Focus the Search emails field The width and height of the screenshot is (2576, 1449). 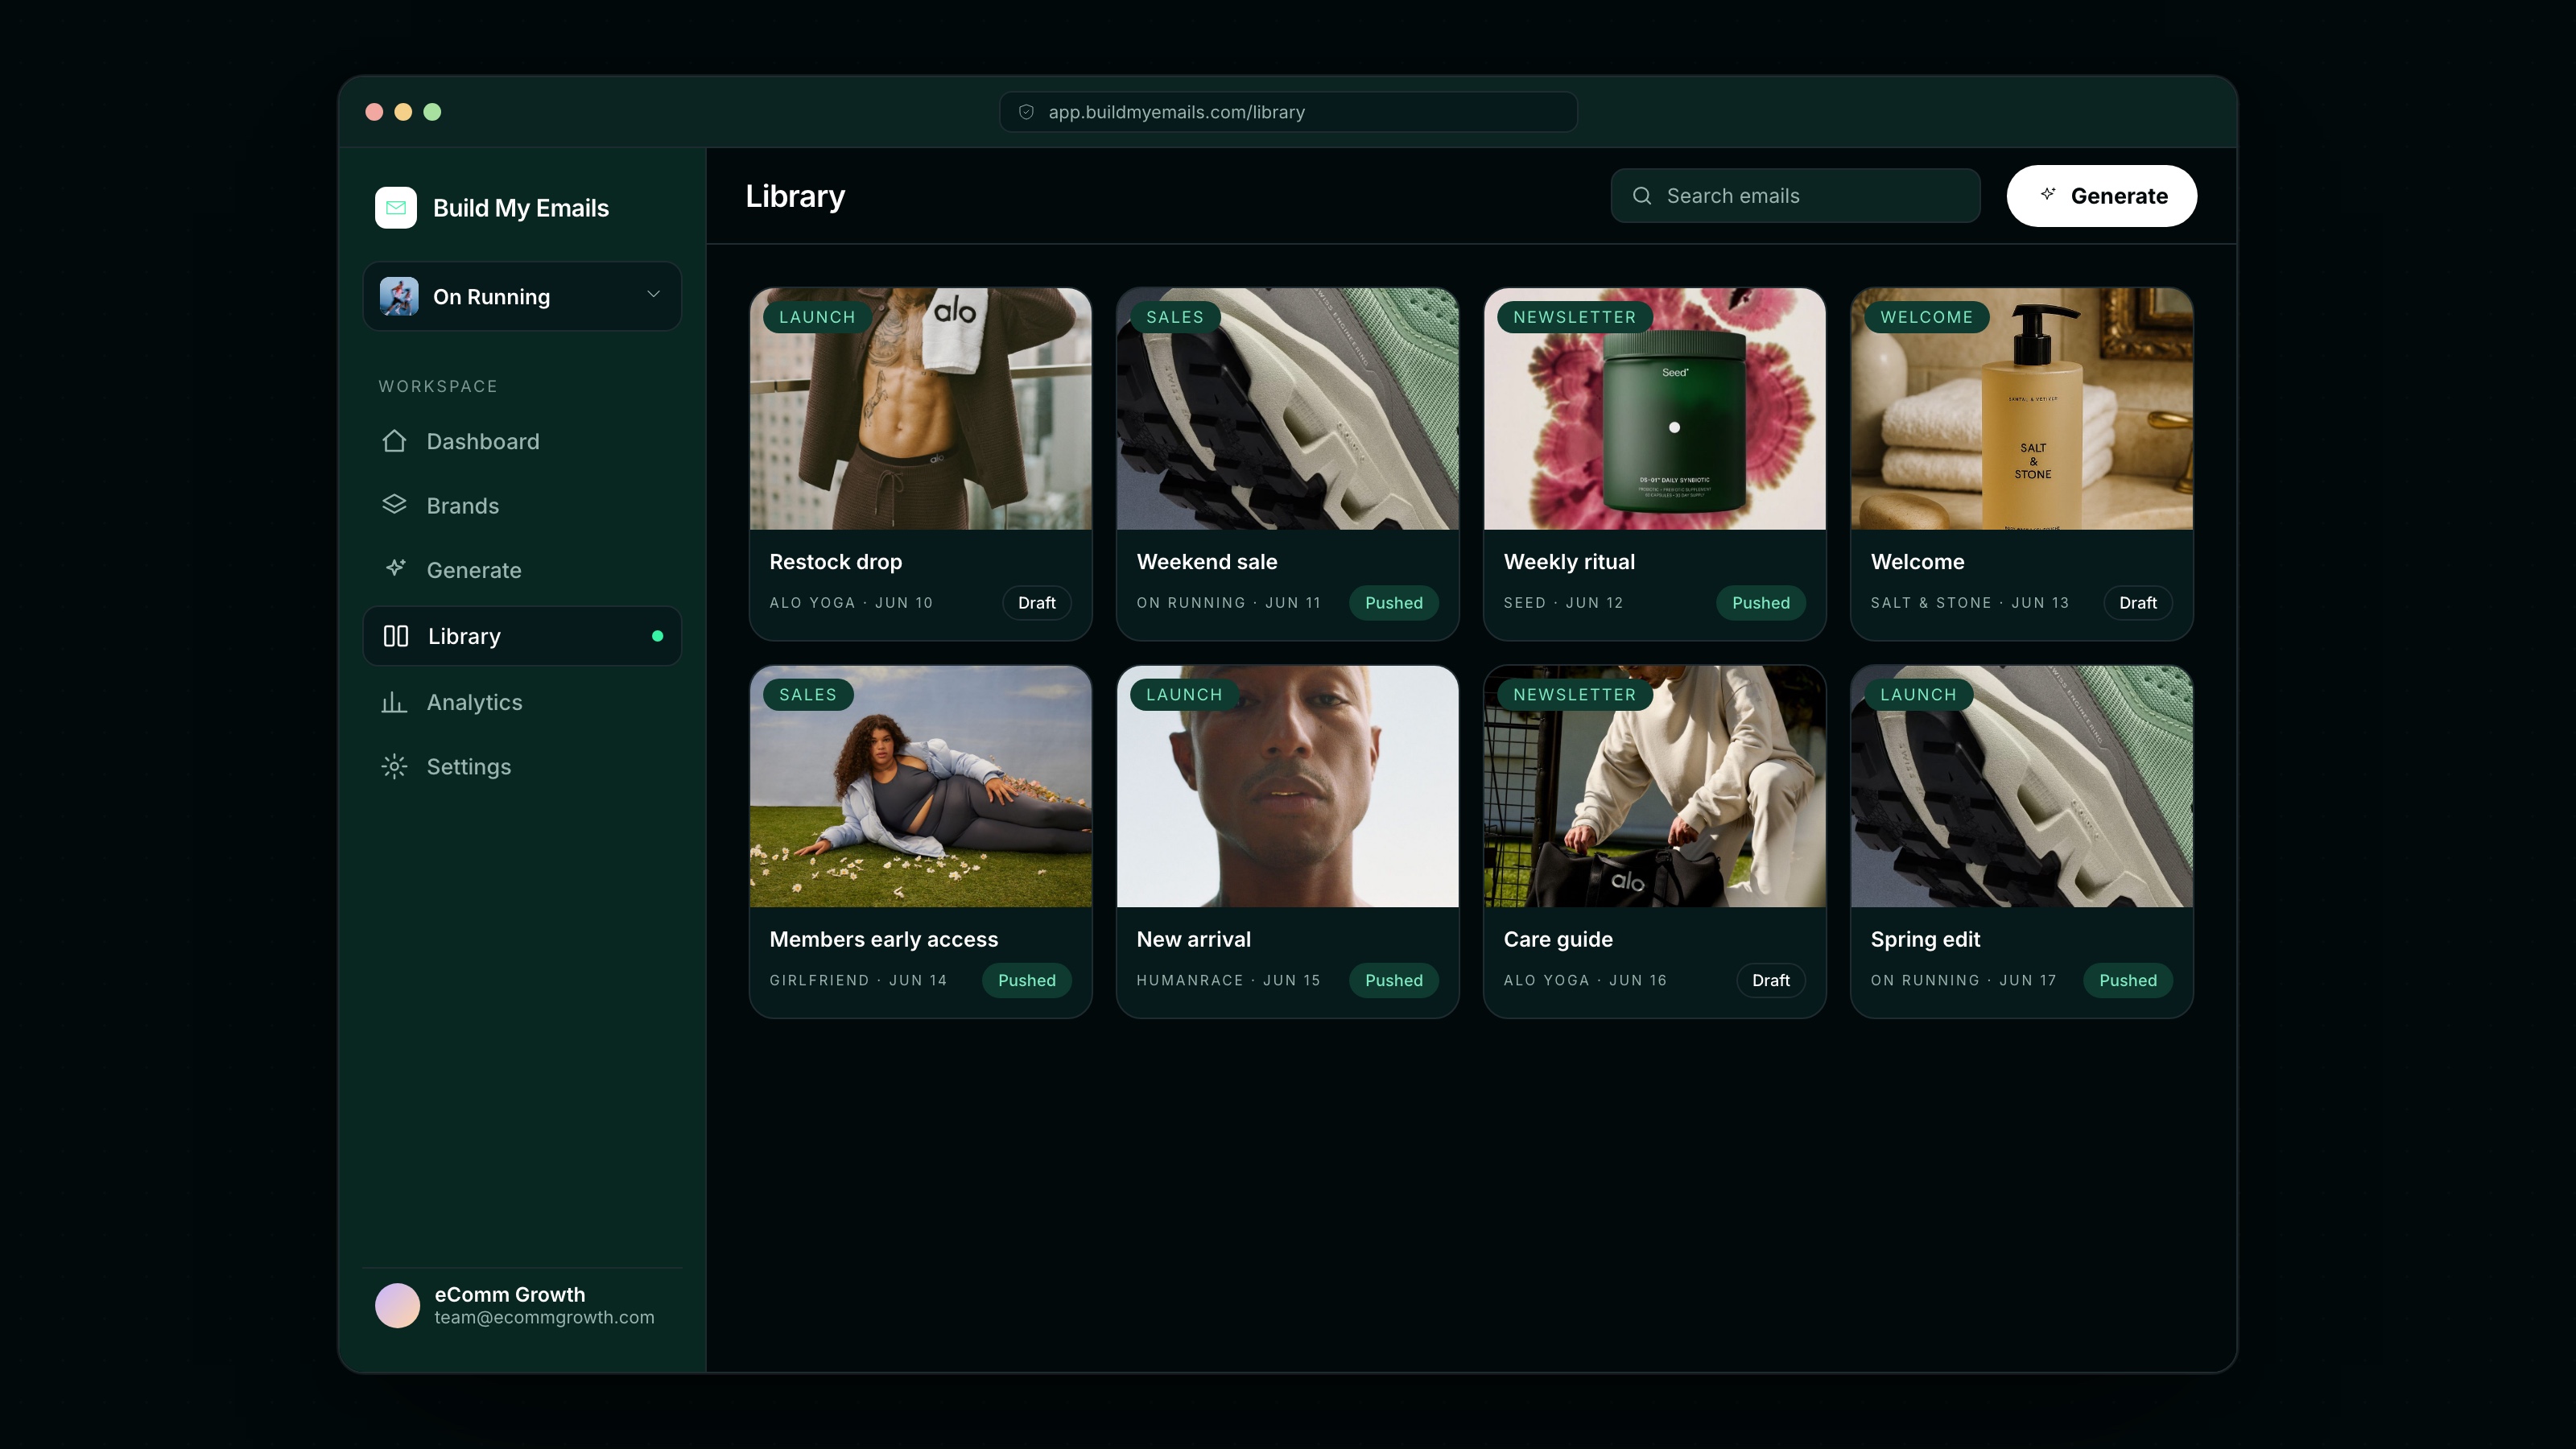(1795, 196)
